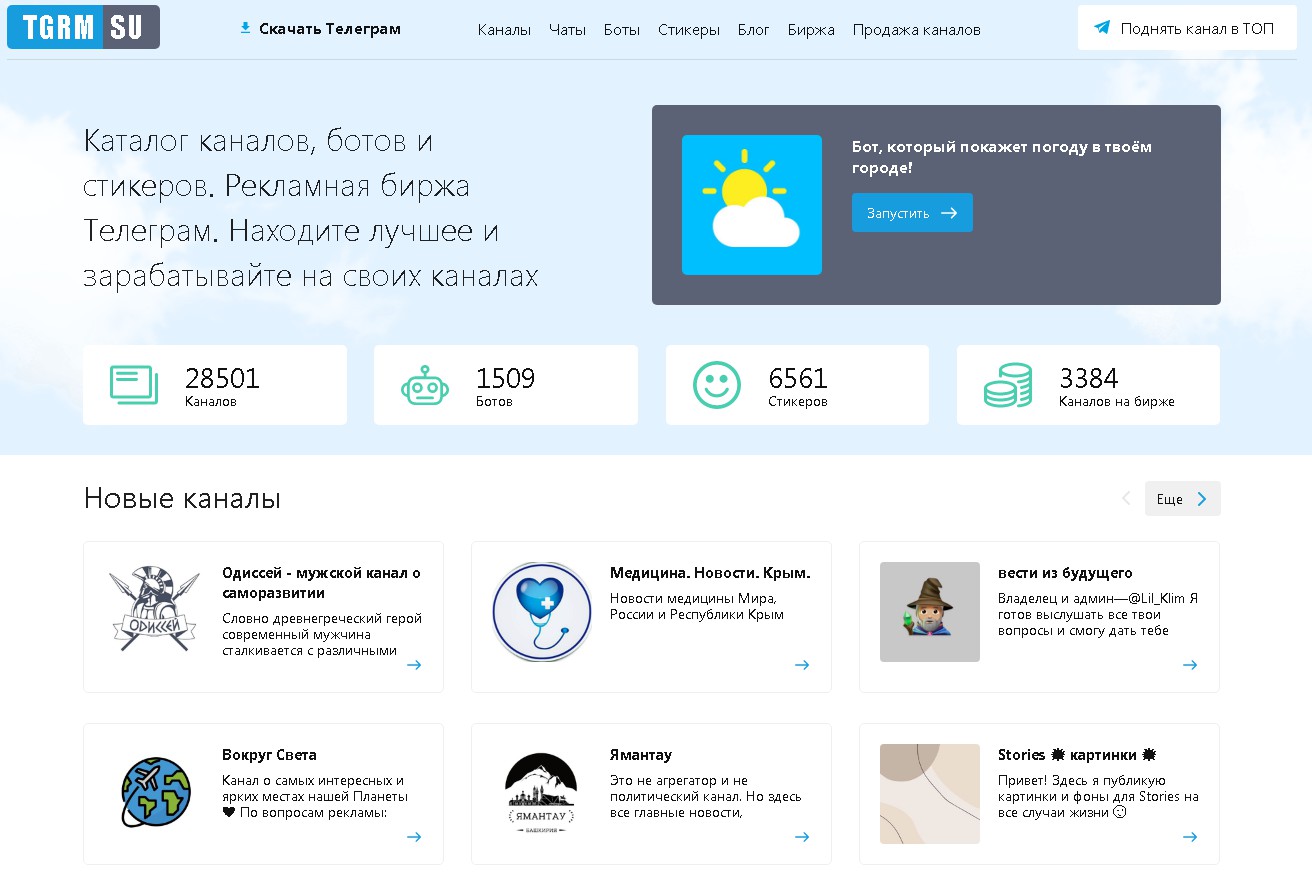Open the Ямантау mountain logo avatar
This screenshot has width=1312, height=885.
[x=541, y=794]
